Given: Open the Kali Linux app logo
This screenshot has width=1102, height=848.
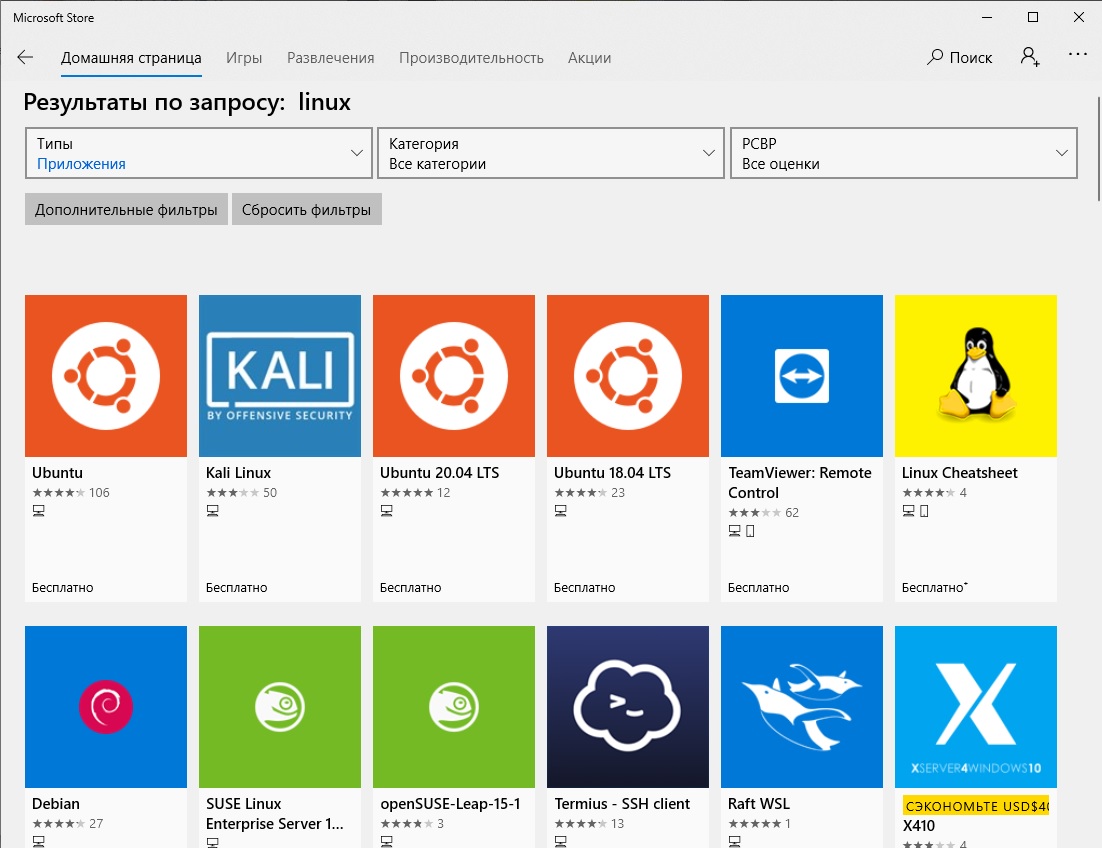Looking at the screenshot, I should click(x=280, y=376).
